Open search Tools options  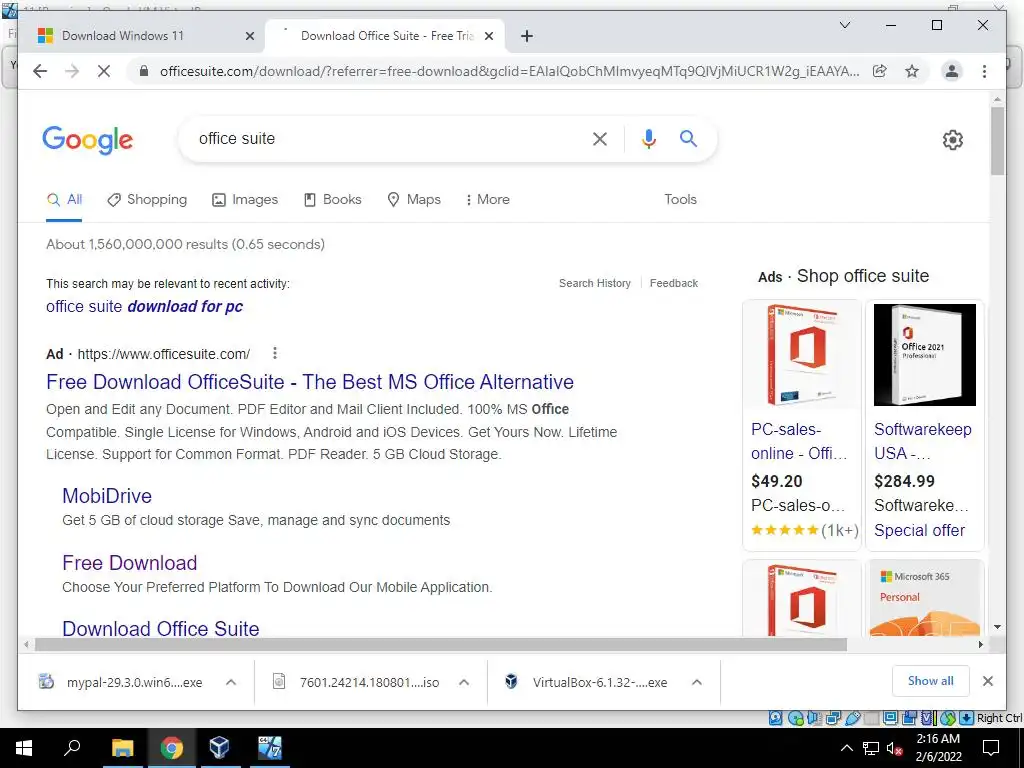click(x=680, y=200)
